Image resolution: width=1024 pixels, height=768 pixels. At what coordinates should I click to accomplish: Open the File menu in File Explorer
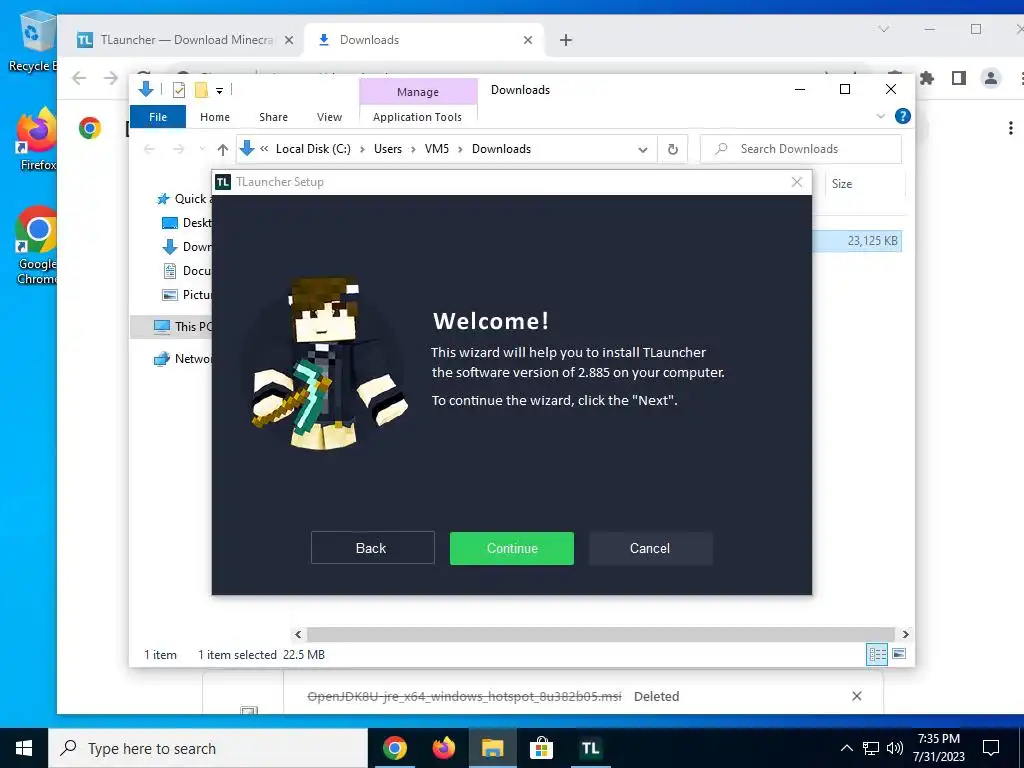pyautogui.click(x=158, y=117)
